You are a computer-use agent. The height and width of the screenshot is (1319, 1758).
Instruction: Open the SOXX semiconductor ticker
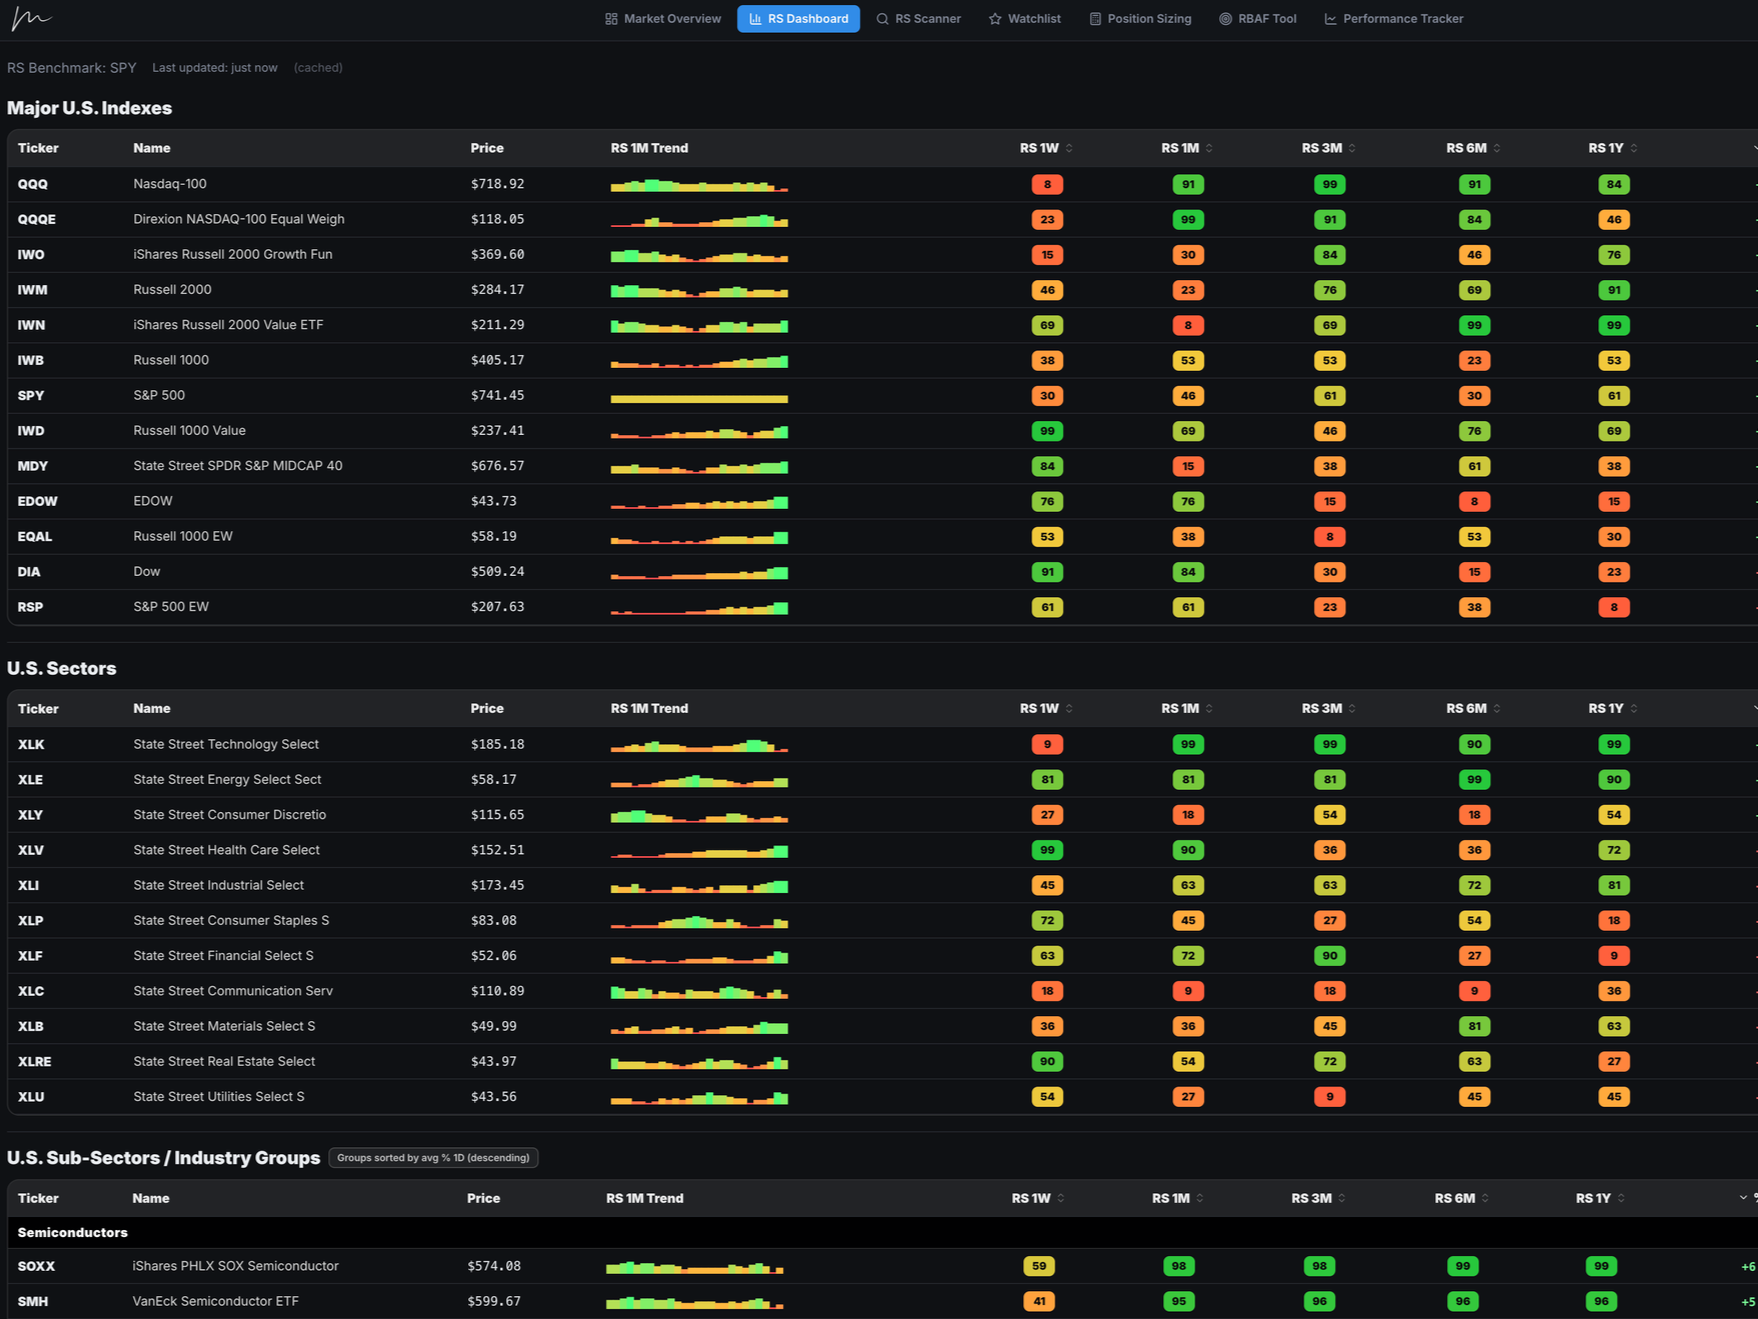pyautogui.click(x=36, y=1266)
